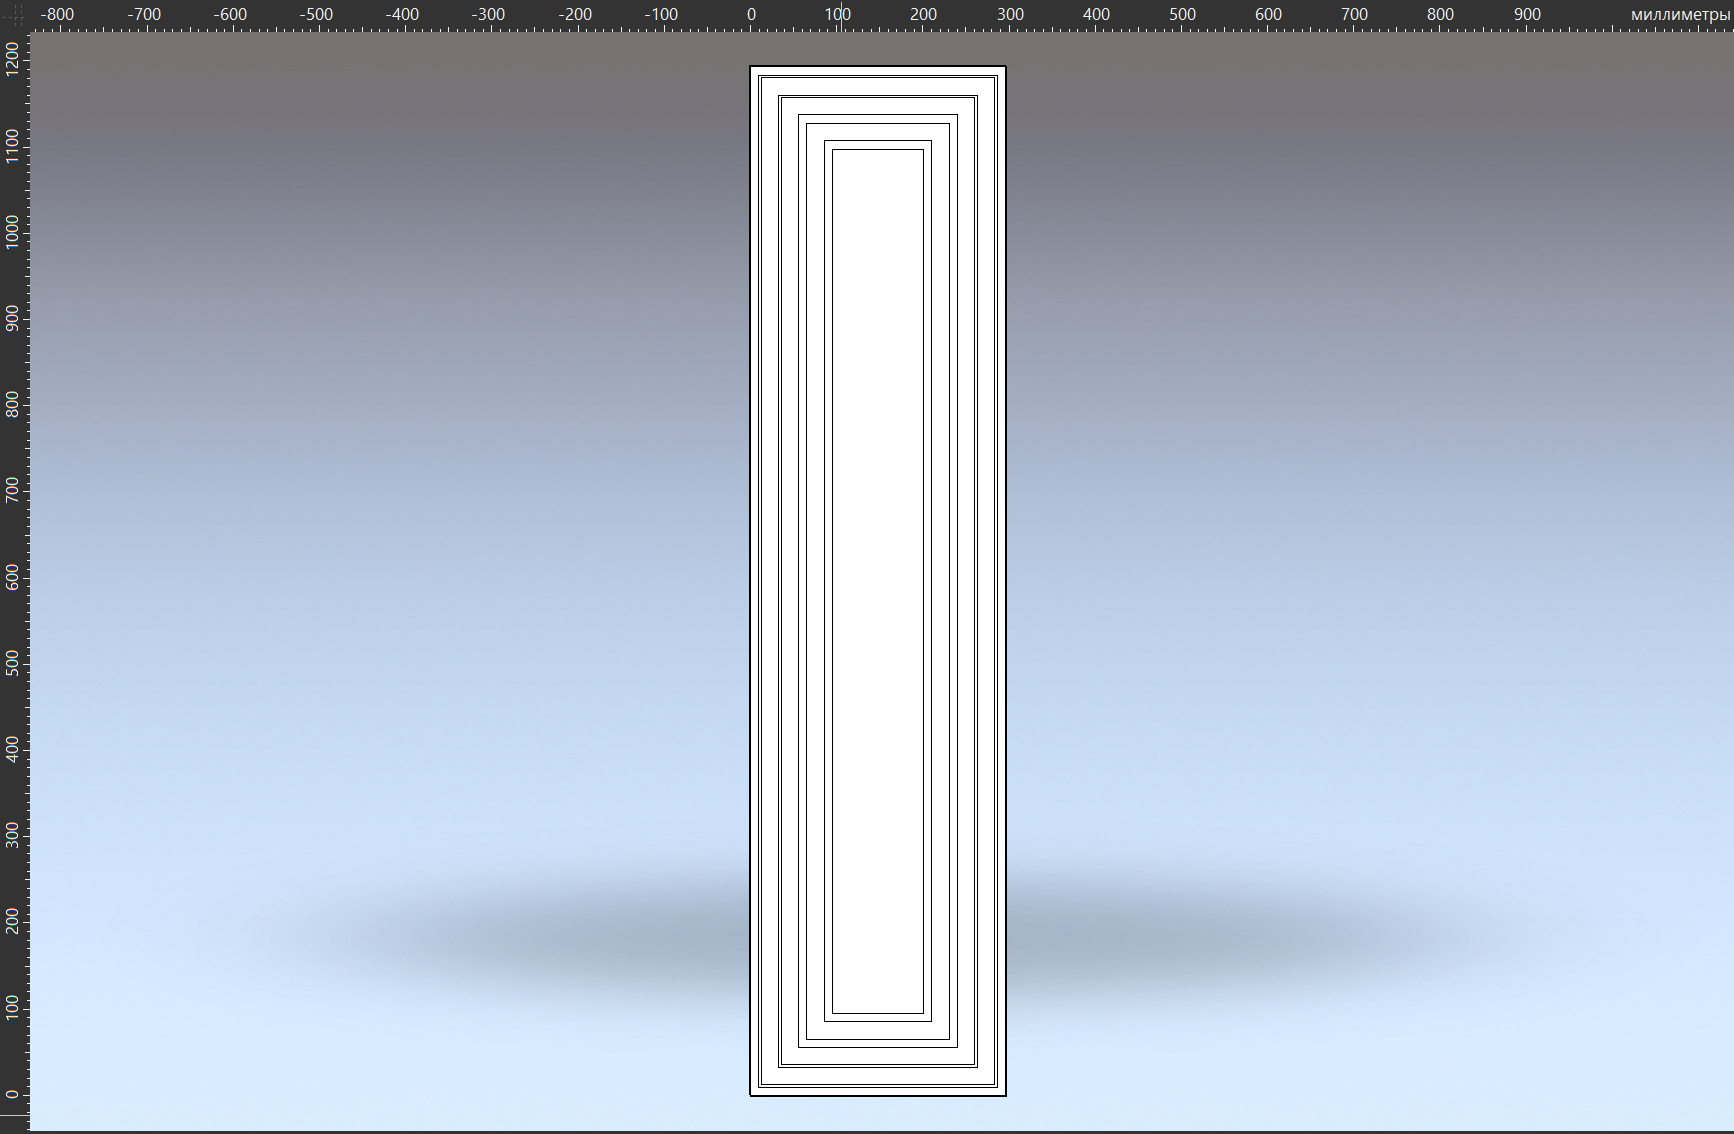The width and height of the screenshot is (1734, 1134).
Task: Click the top-right corner of the outer rectangle
Action: click(x=1005, y=67)
